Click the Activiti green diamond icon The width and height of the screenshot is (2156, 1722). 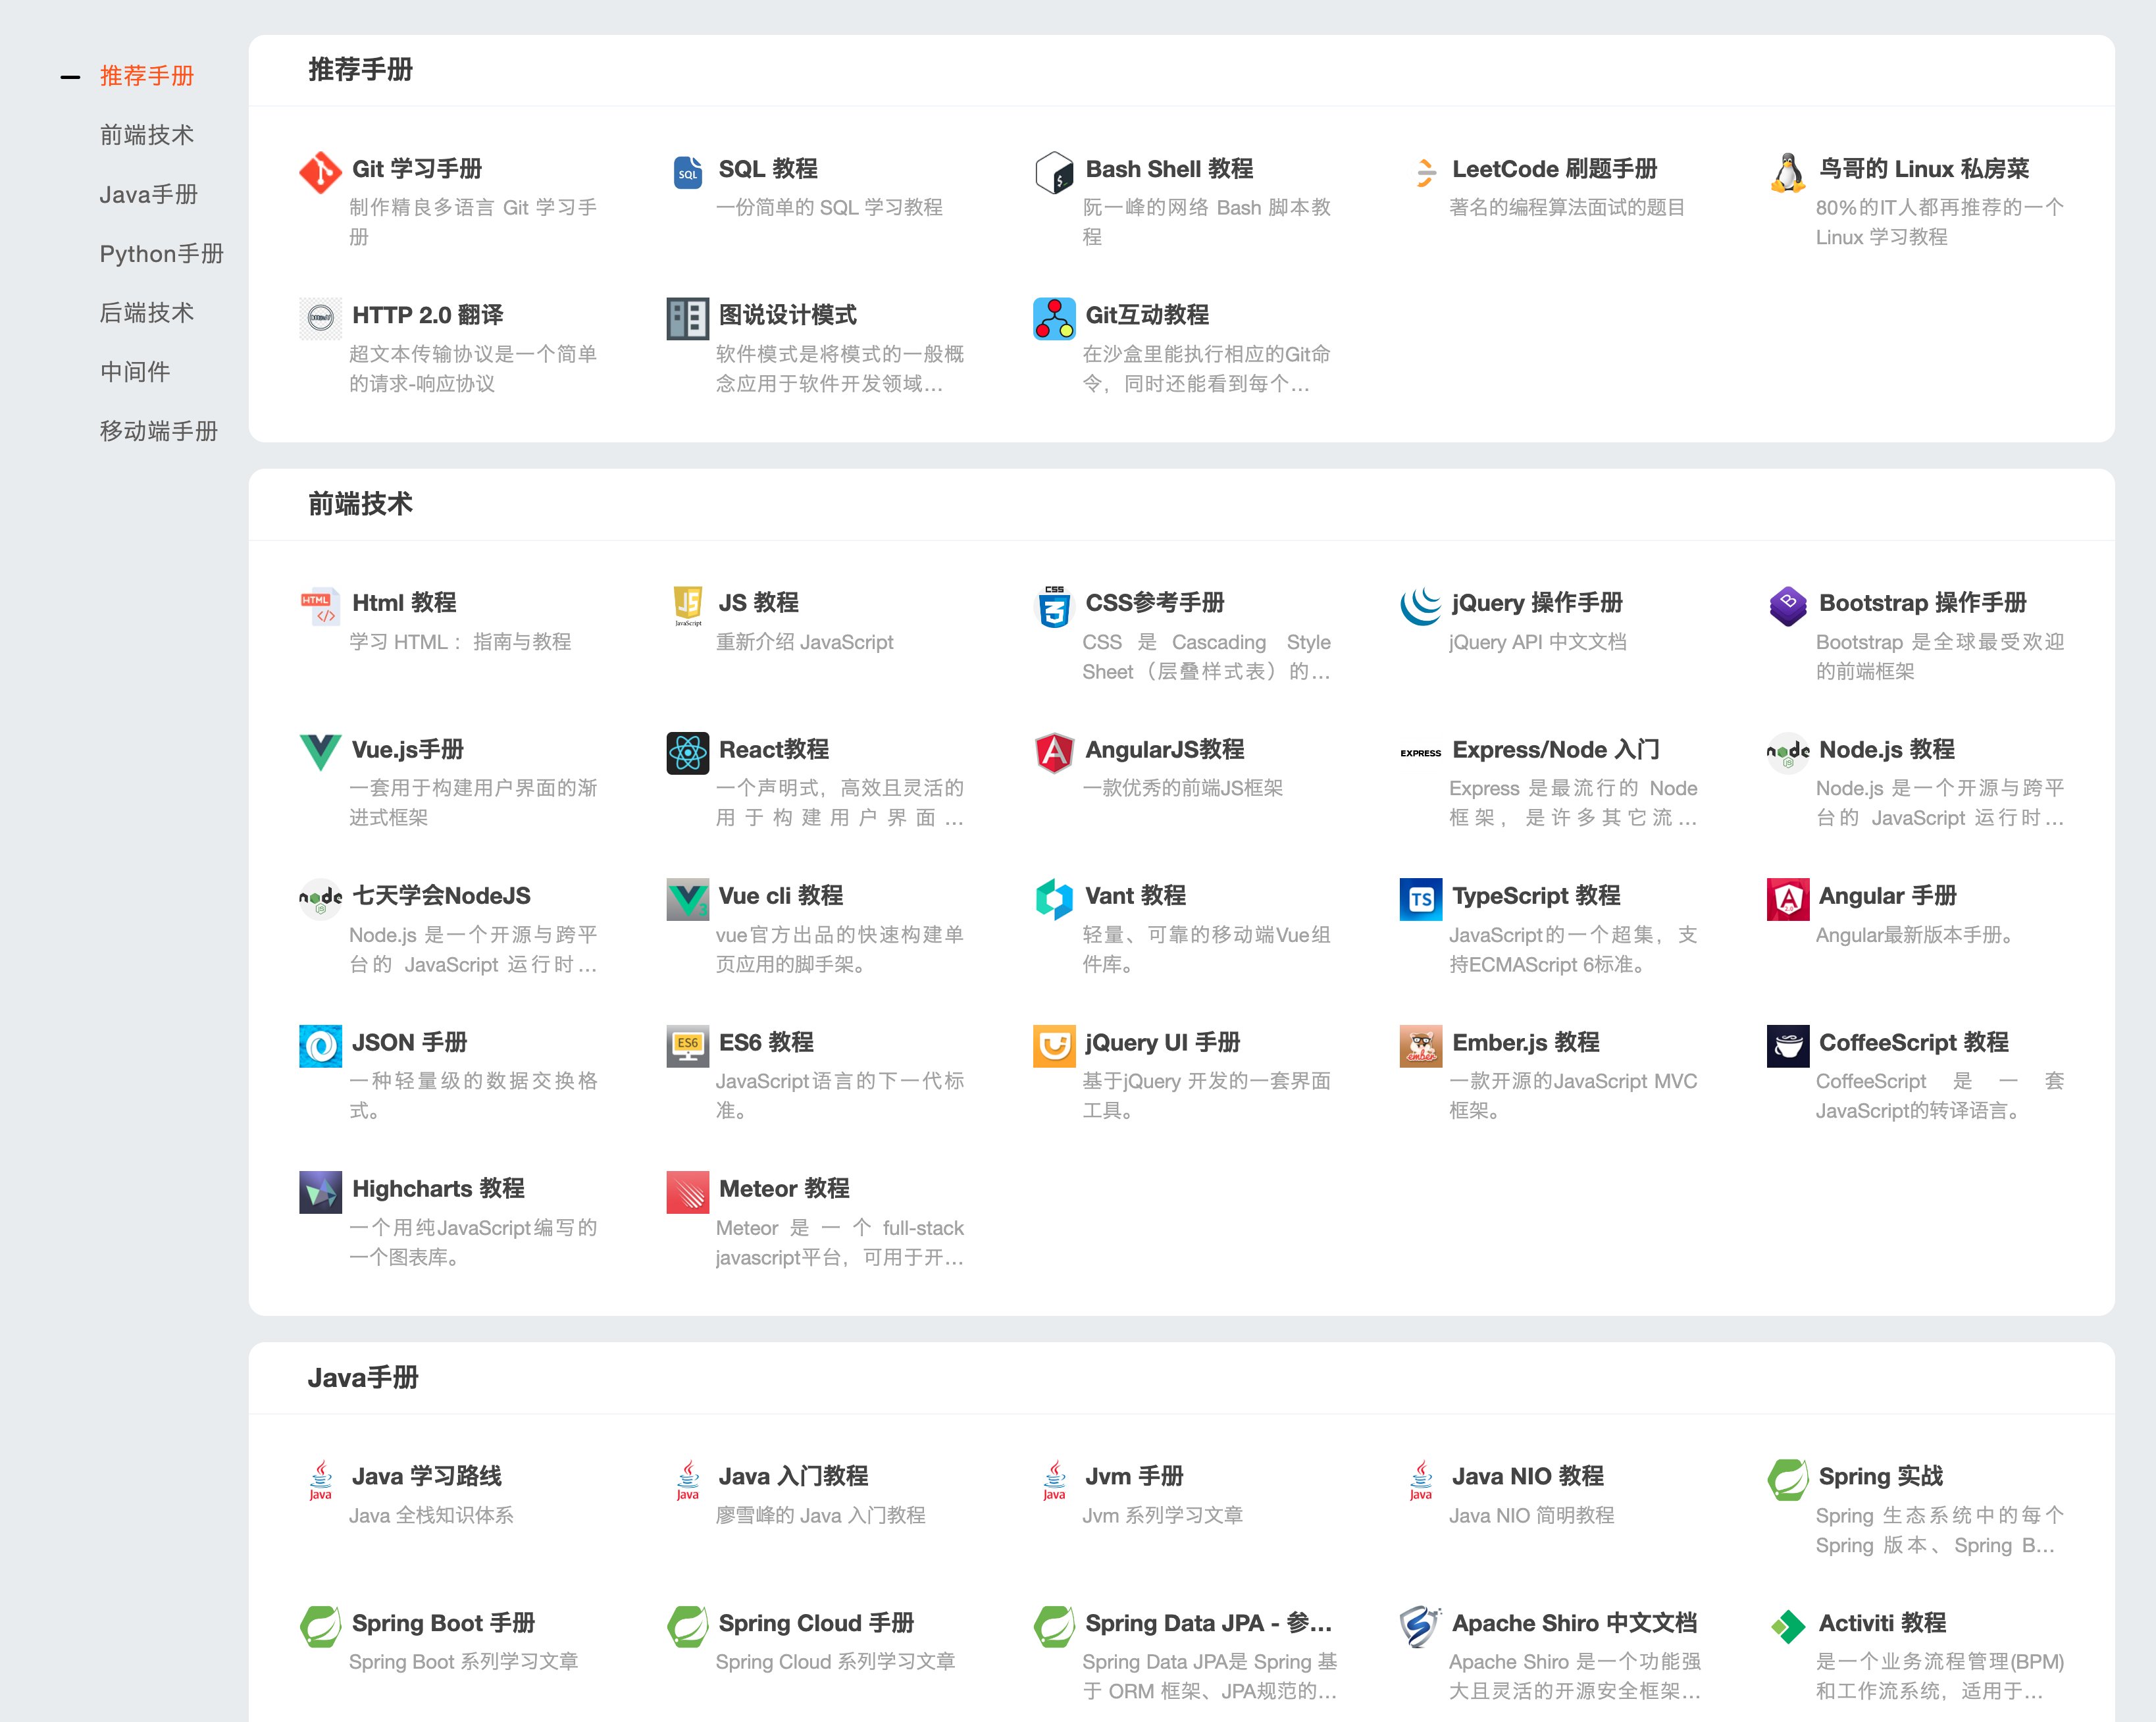(1788, 1626)
